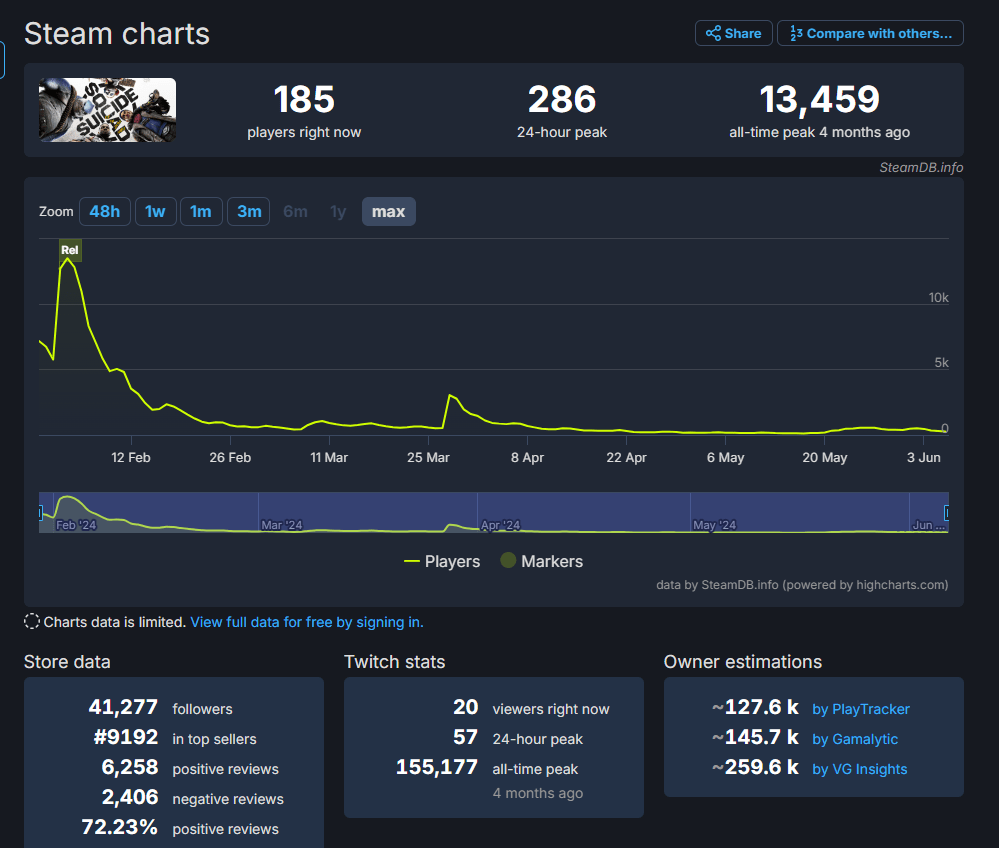Screen dimensions: 999x848
Task: Set chart zoom to 48h
Action: tap(104, 212)
